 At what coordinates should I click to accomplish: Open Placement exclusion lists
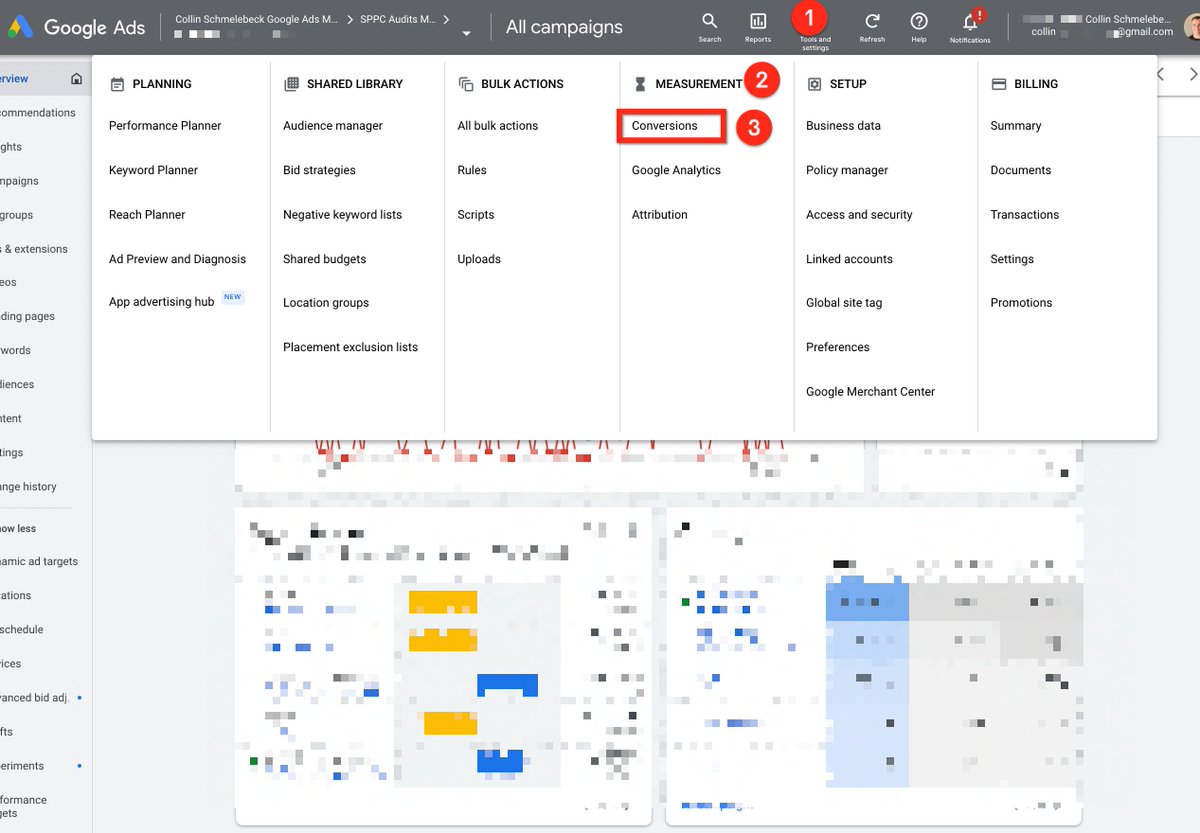coord(350,347)
